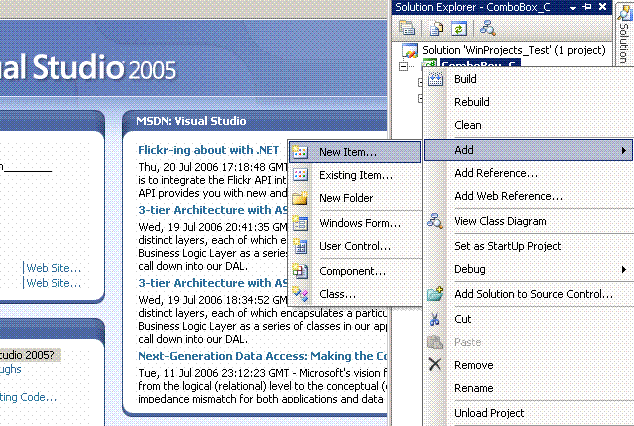Click the Solution Explorer side tab
The image size is (634, 426).
pyautogui.click(x=625, y=34)
